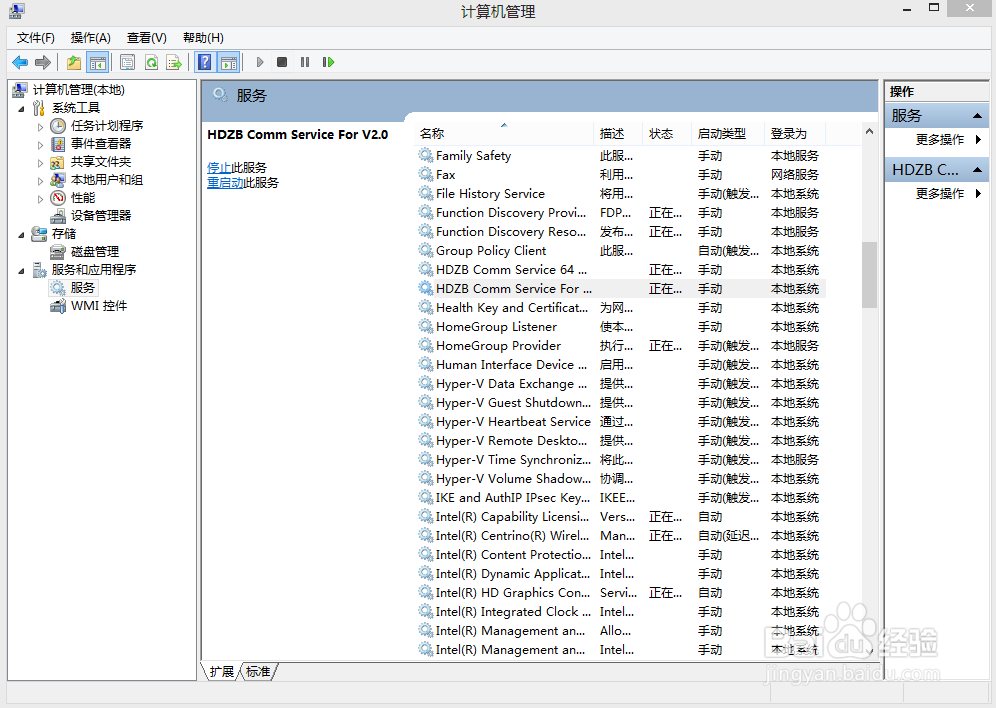This screenshot has height=708, width=996.
Task: Click the 停止 service link
Action: click(219, 168)
